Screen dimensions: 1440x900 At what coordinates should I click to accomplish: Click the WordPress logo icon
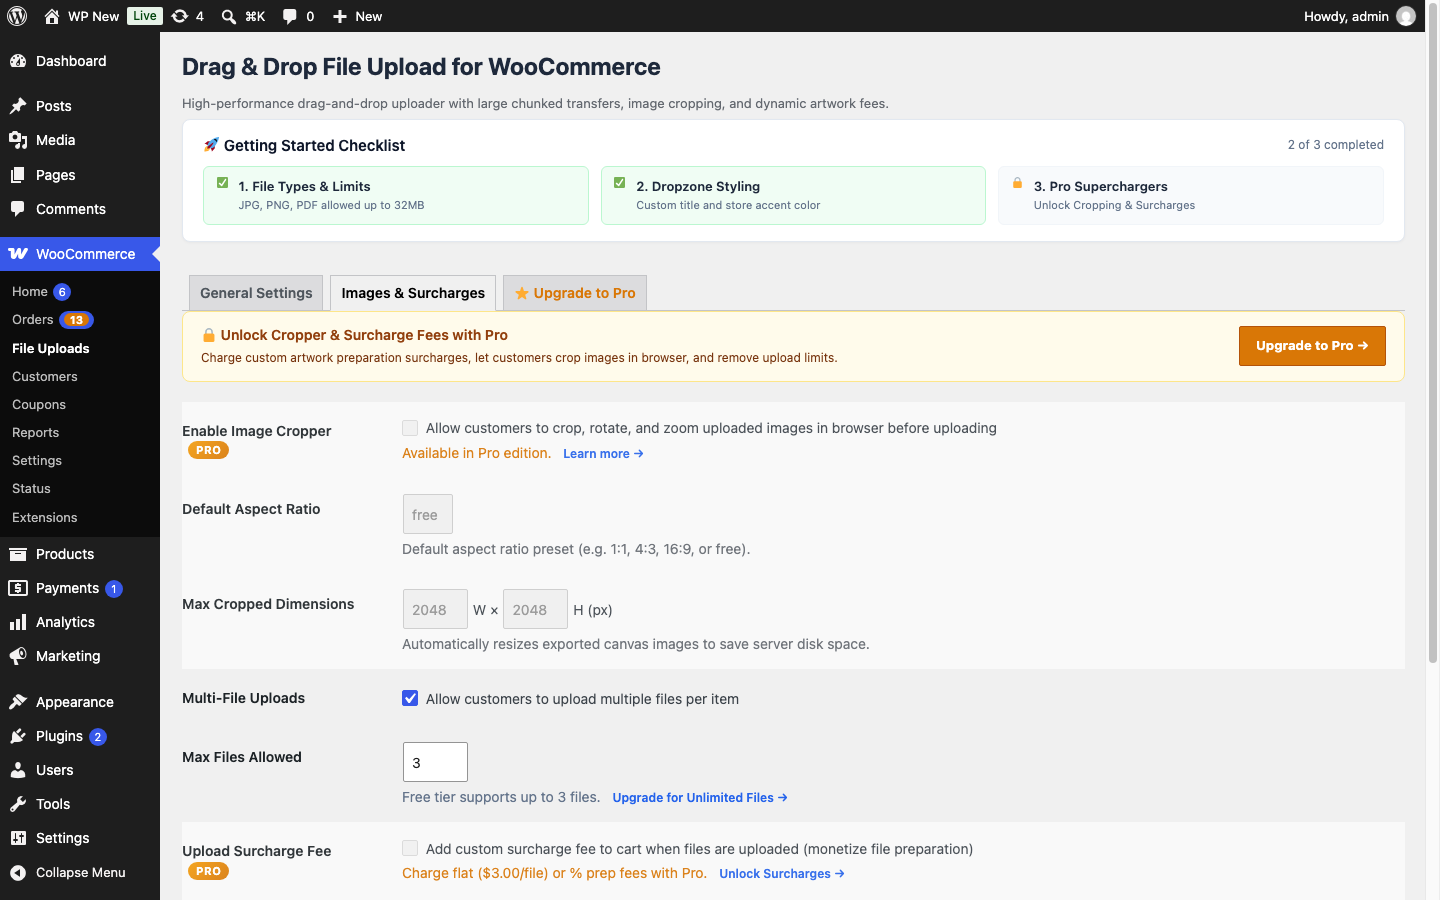(x=17, y=16)
